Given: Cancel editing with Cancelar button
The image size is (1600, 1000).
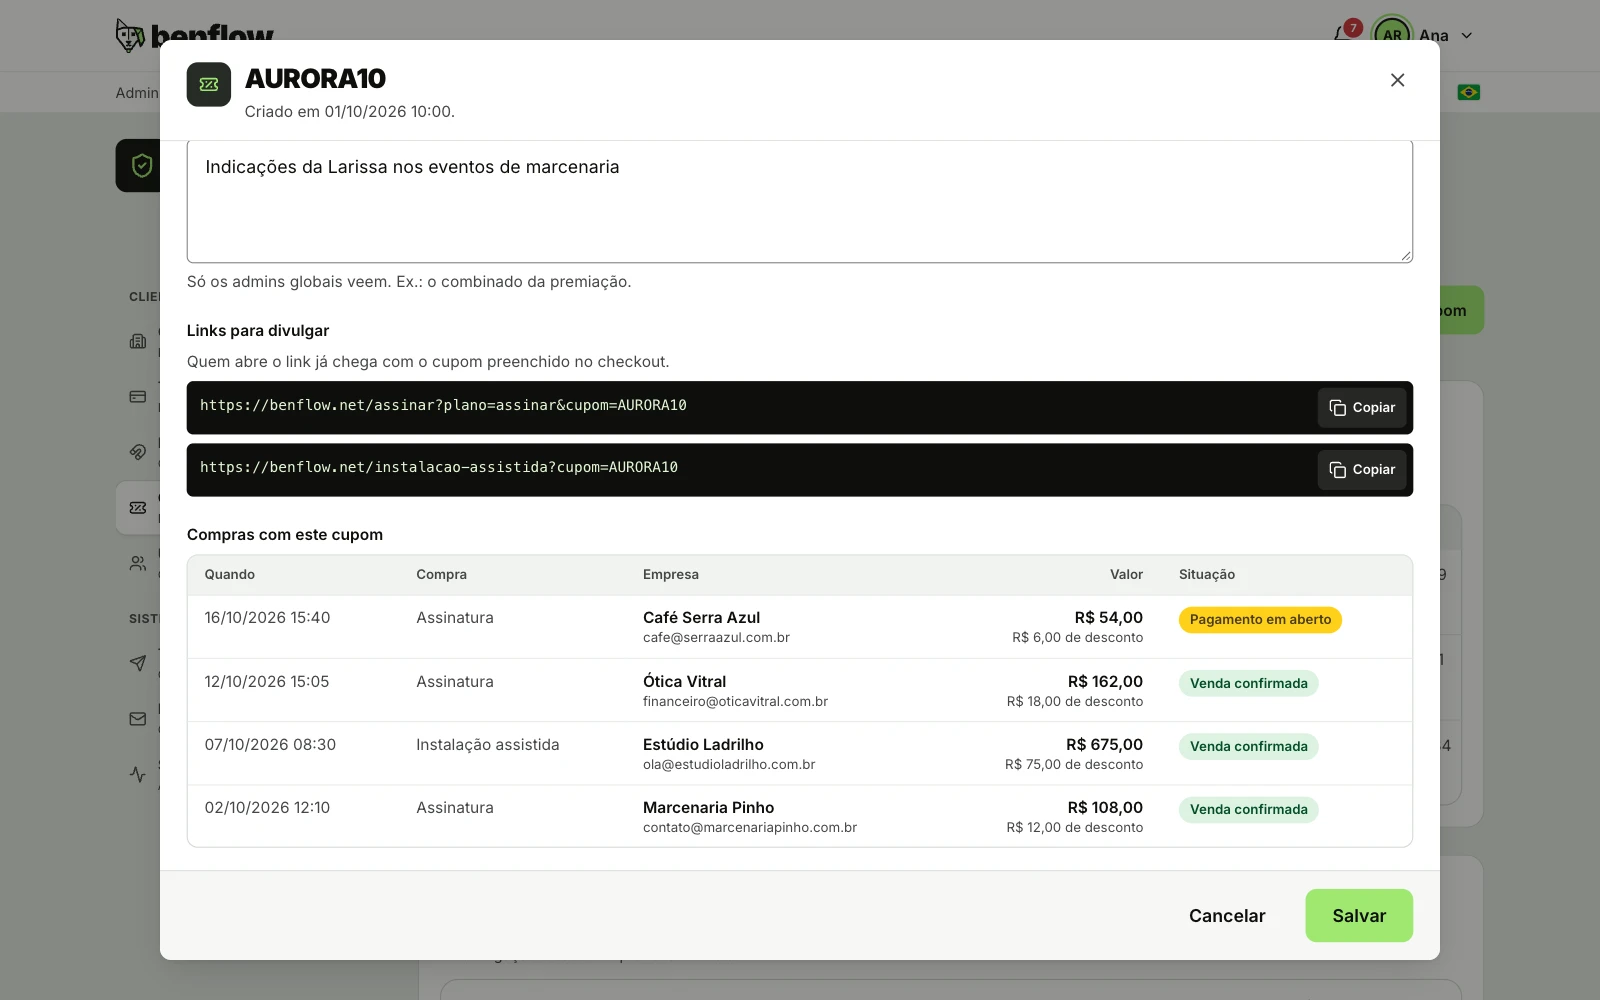Looking at the screenshot, I should (1227, 916).
